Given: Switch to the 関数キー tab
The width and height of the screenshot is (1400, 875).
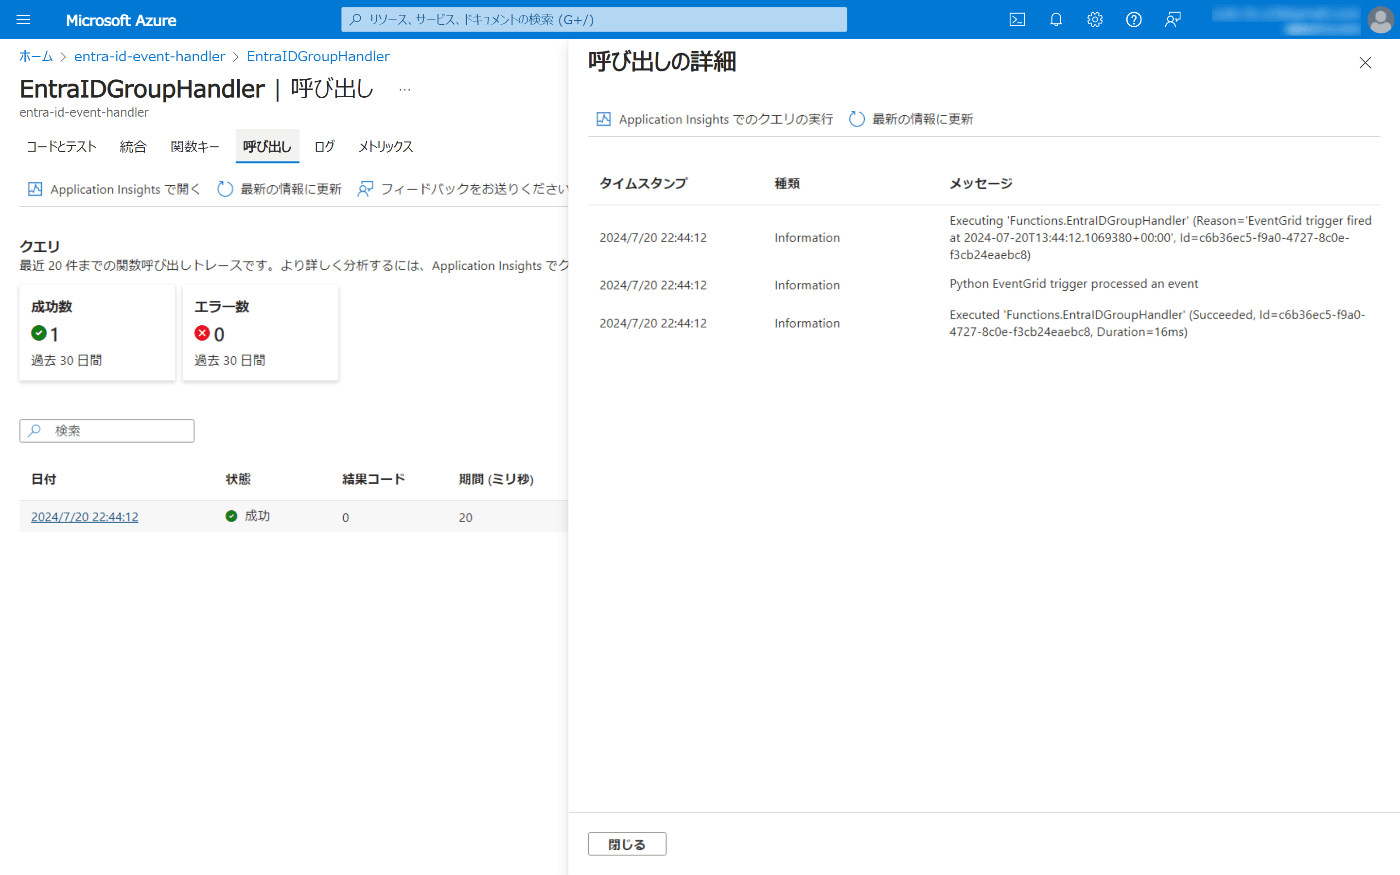Looking at the screenshot, I should pyautogui.click(x=195, y=146).
